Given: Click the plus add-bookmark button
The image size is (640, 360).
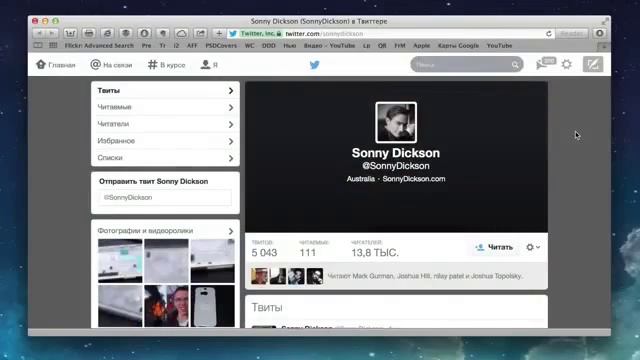Looking at the screenshot, I should 219,33.
